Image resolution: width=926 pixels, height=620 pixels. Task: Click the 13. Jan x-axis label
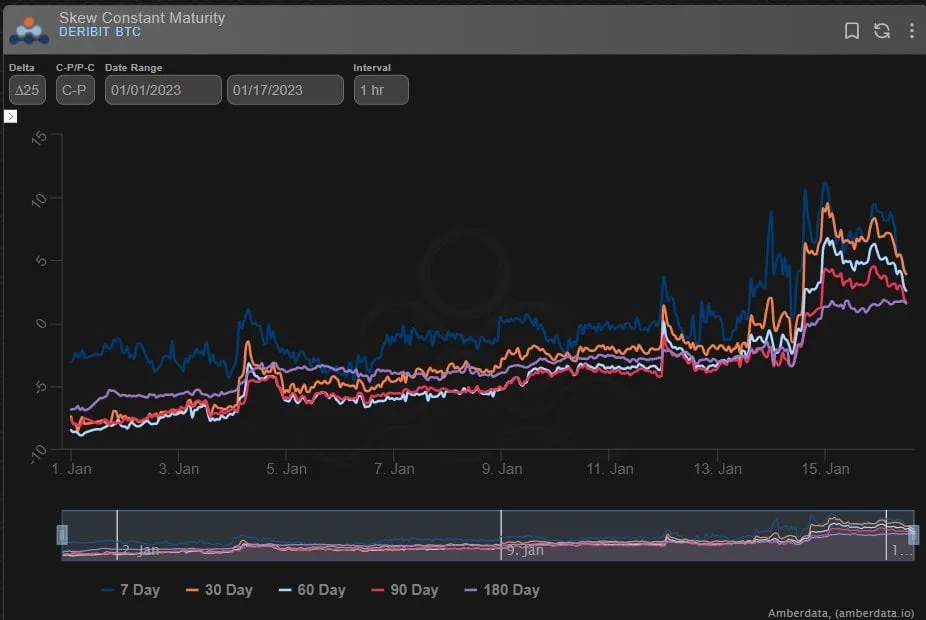pyautogui.click(x=718, y=469)
